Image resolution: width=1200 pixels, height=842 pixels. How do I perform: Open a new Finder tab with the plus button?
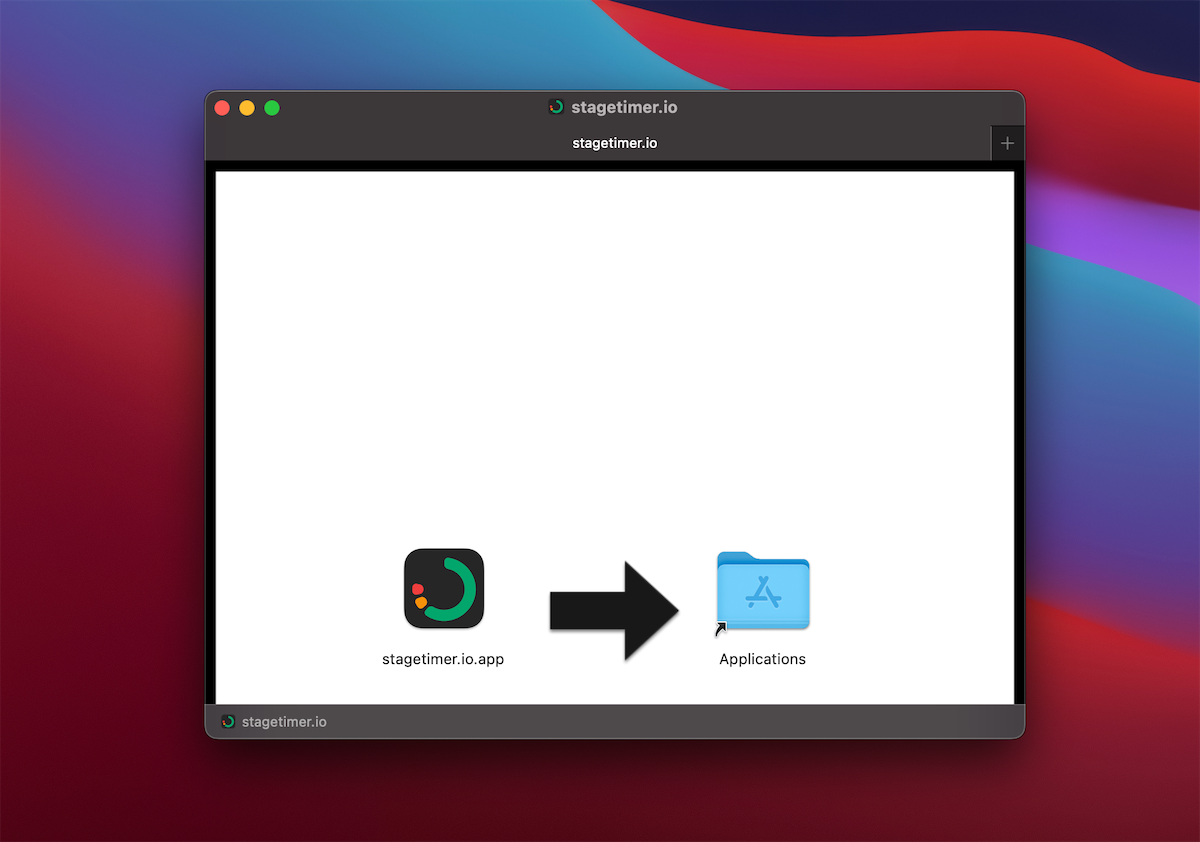click(1007, 143)
